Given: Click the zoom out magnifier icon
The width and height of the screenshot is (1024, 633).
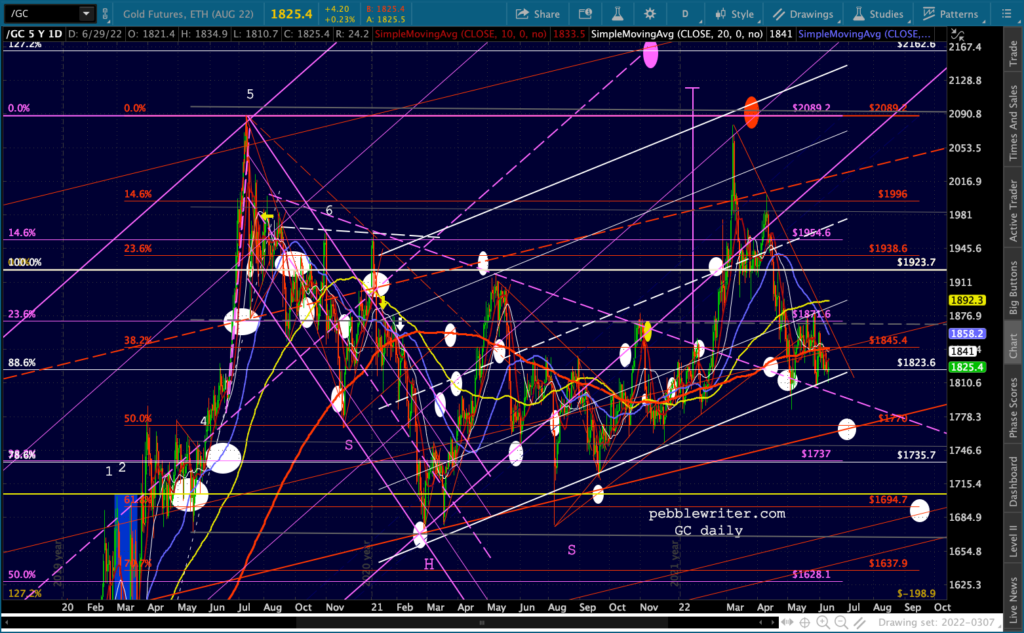Looking at the screenshot, I should click(x=842, y=623).
